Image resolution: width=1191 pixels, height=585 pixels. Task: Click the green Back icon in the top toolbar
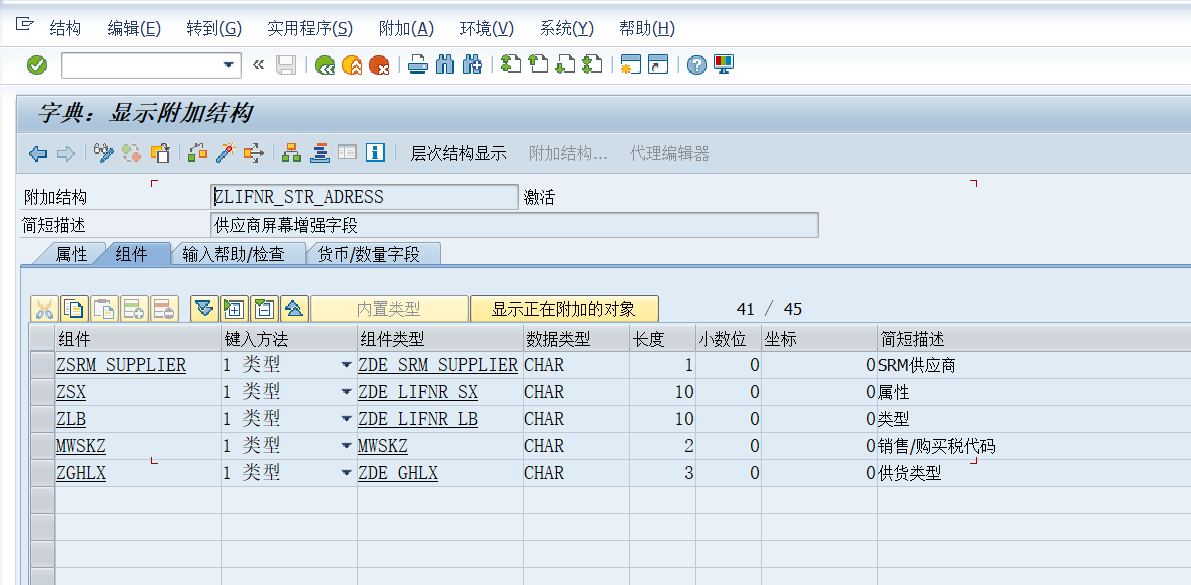(325, 65)
